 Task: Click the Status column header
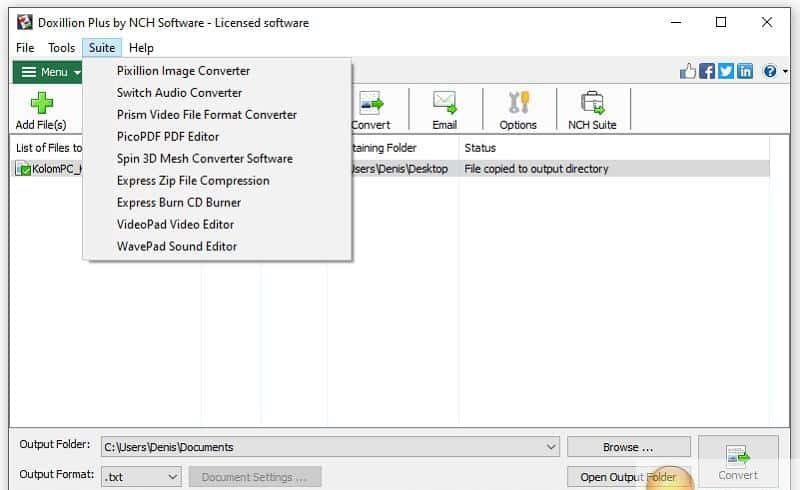[481, 148]
